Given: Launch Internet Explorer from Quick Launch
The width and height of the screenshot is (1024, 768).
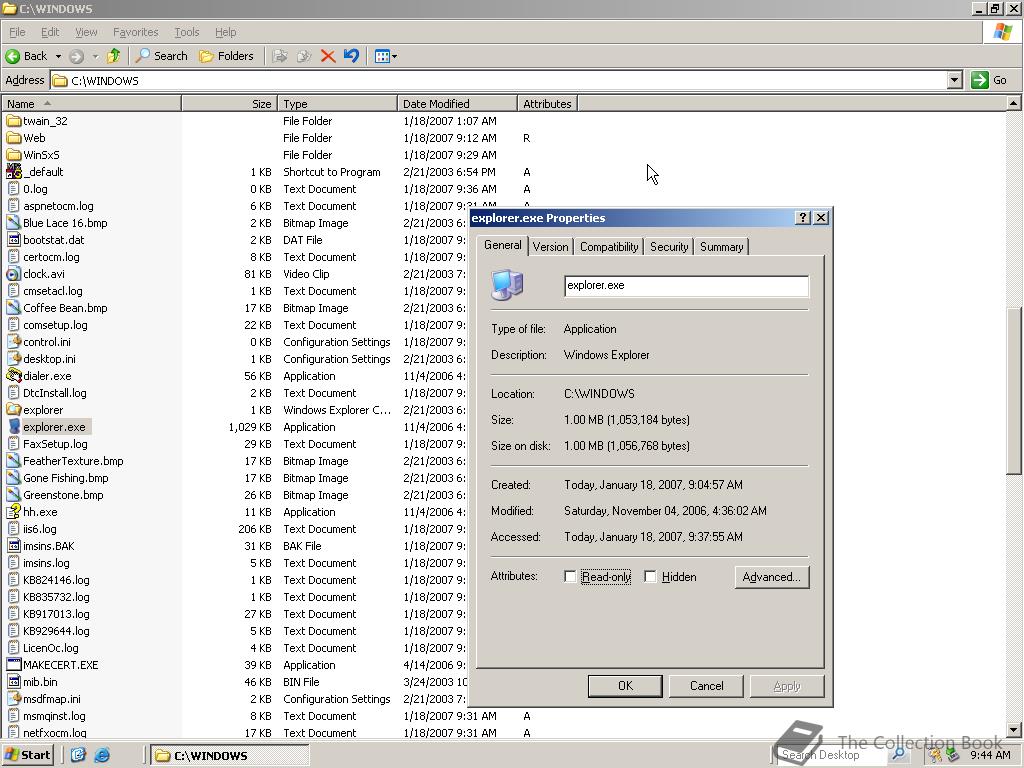Looking at the screenshot, I should coord(102,755).
